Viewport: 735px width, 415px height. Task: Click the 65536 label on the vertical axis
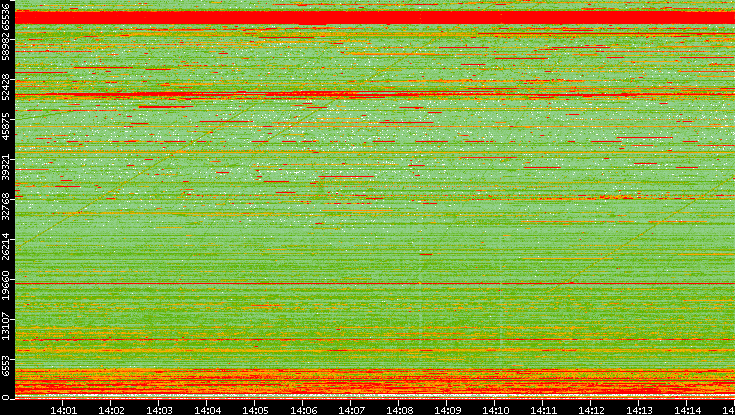point(7,20)
